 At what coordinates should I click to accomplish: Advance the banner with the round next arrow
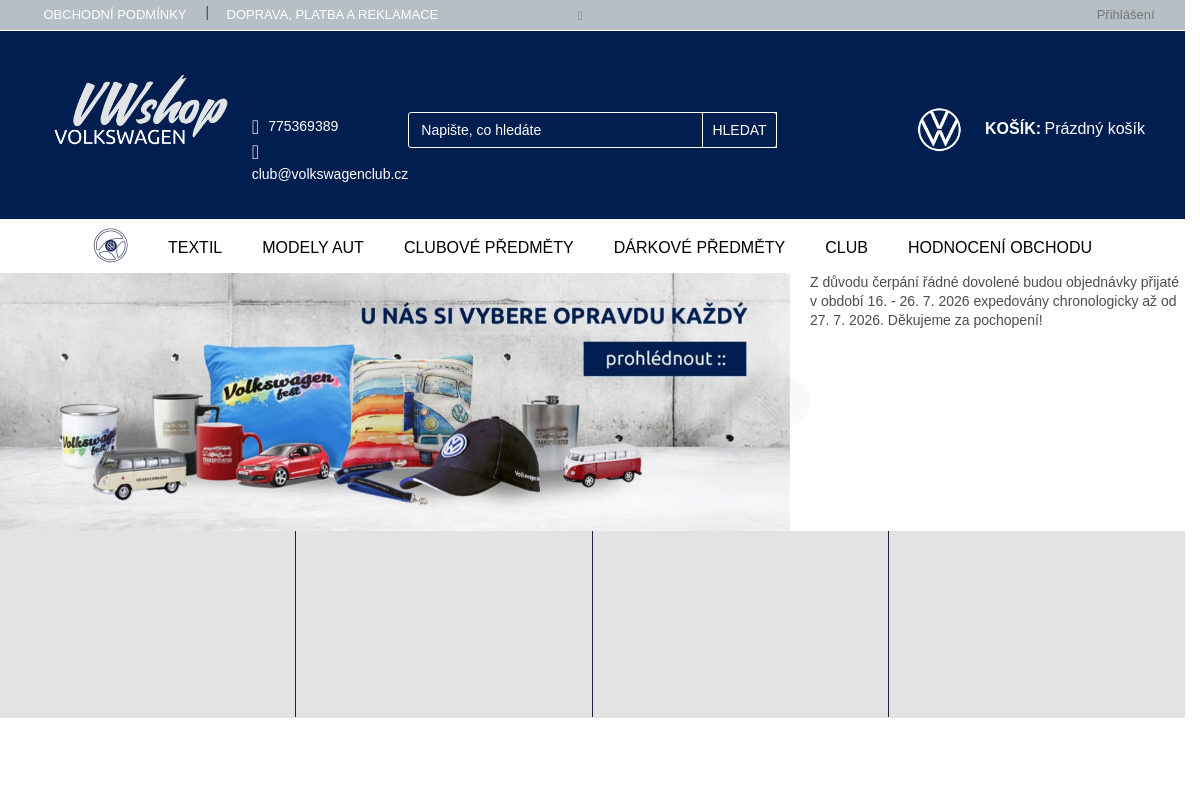point(785,401)
